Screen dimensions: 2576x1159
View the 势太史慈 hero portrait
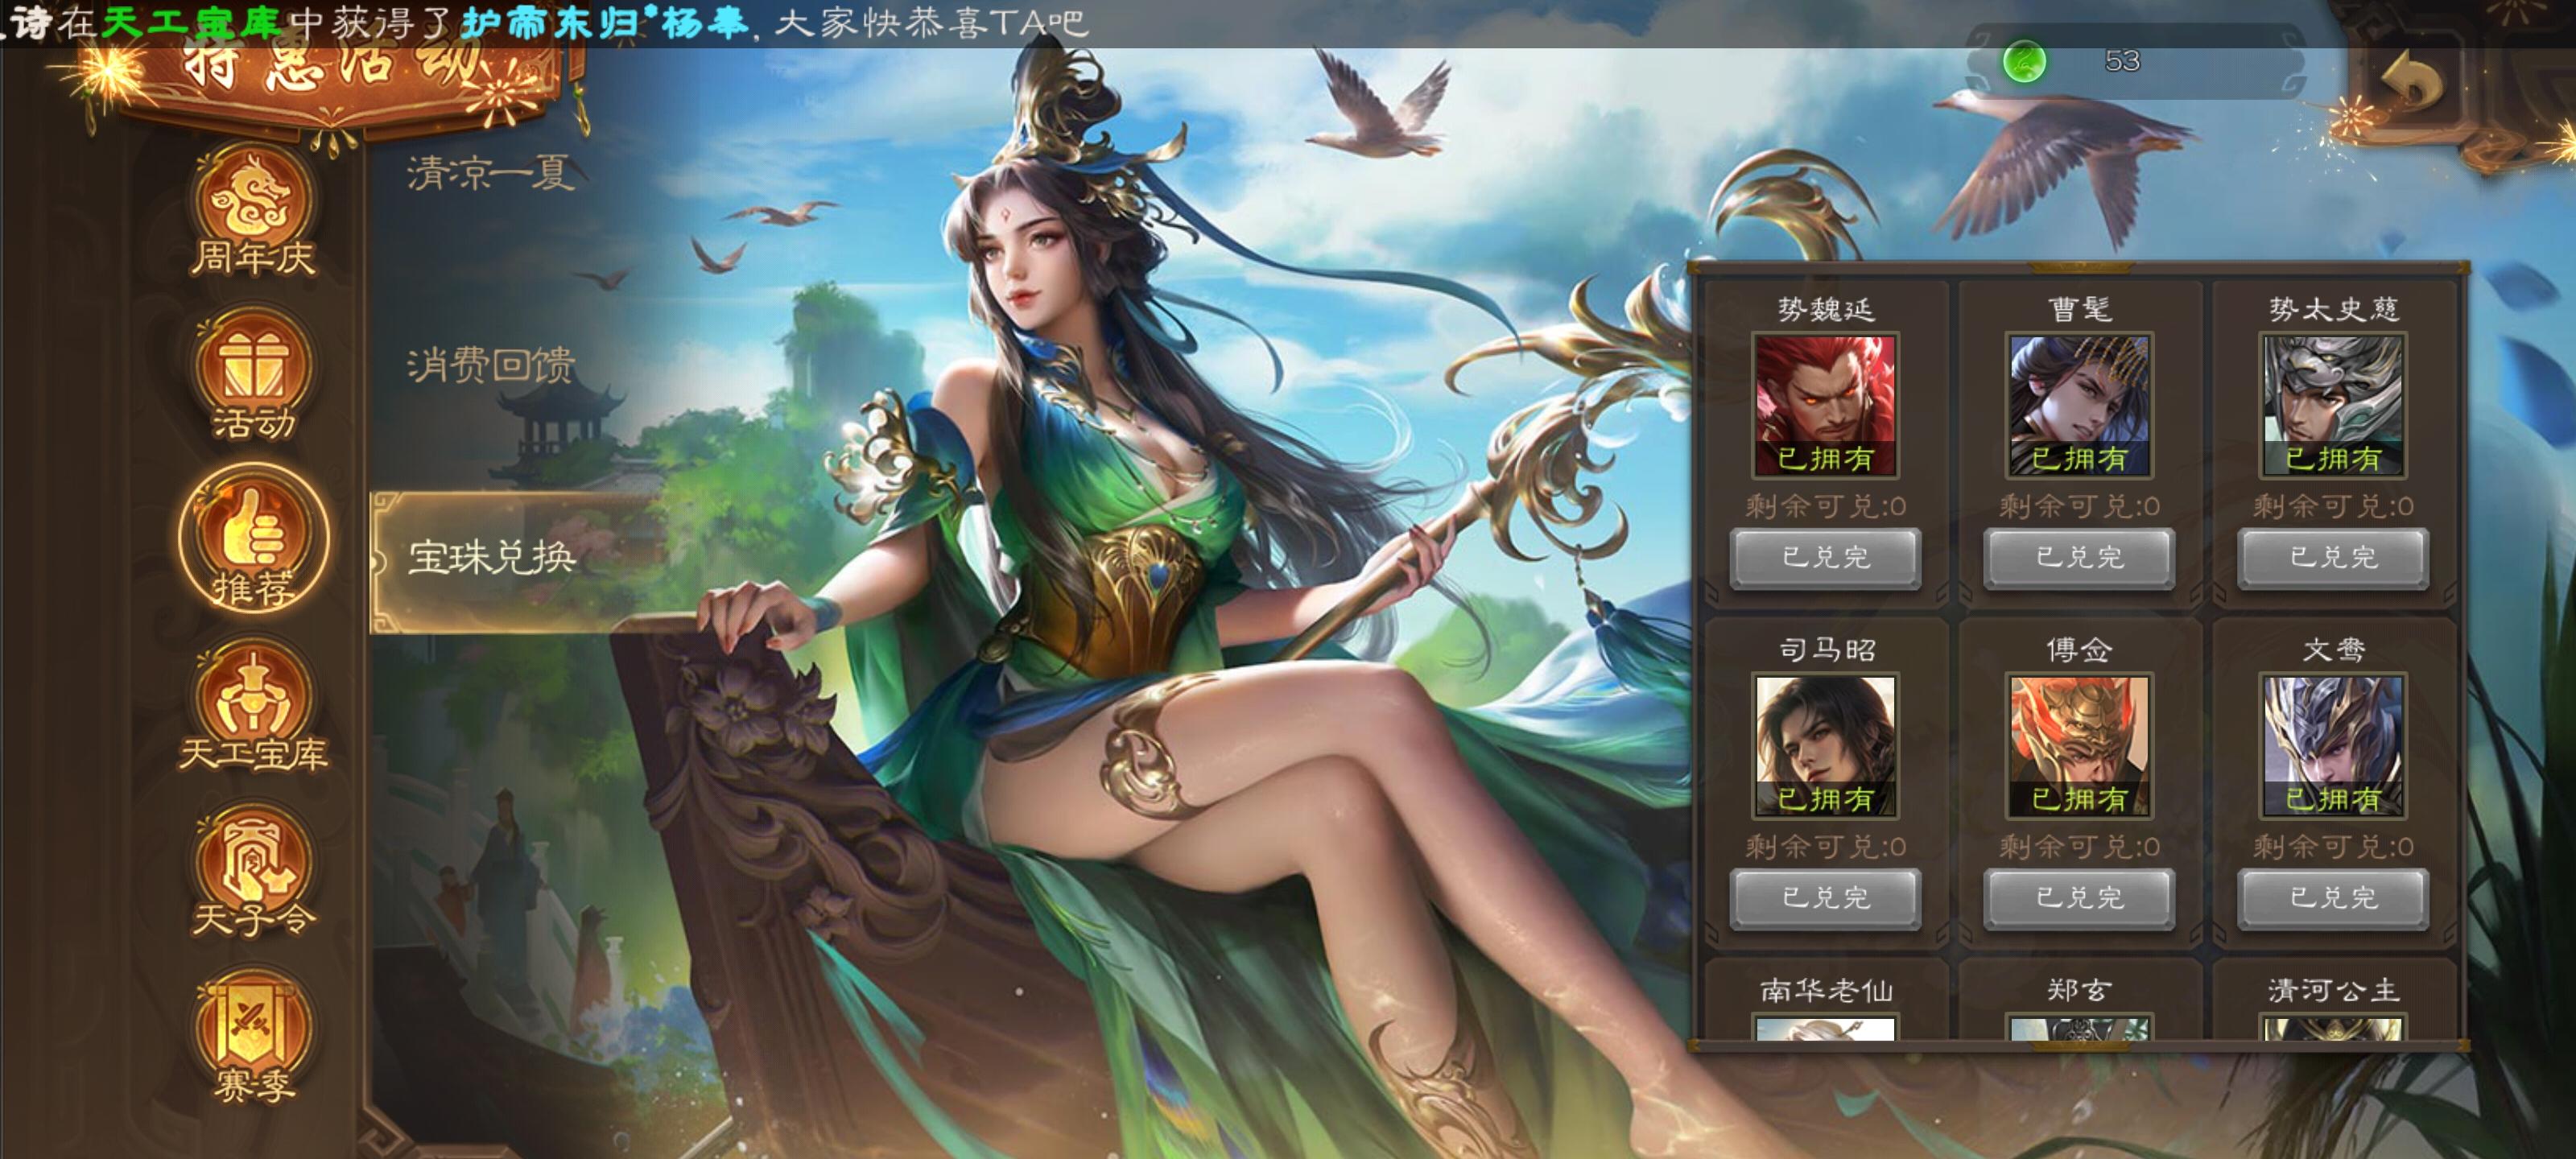point(2333,405)
